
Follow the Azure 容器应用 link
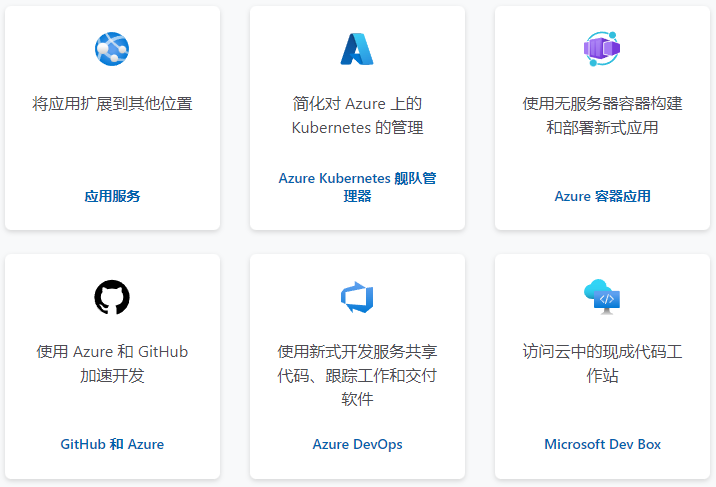[602, 196]
